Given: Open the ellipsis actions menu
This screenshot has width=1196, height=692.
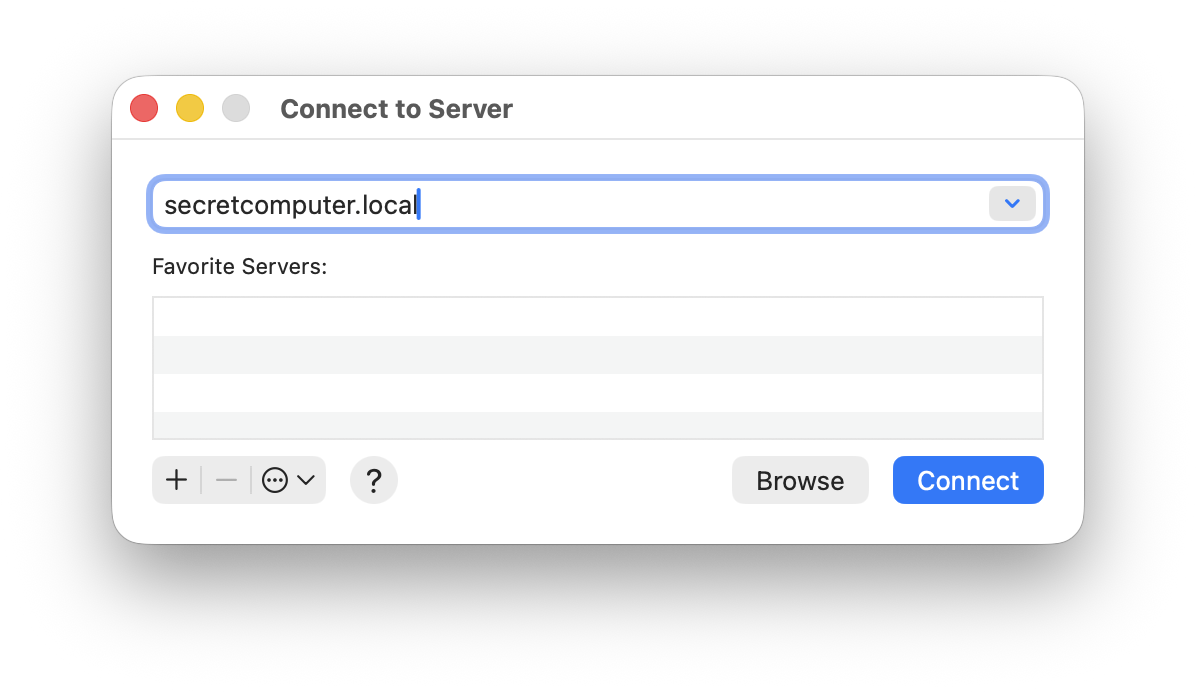Looking at the screenshot, I should 275,481.
